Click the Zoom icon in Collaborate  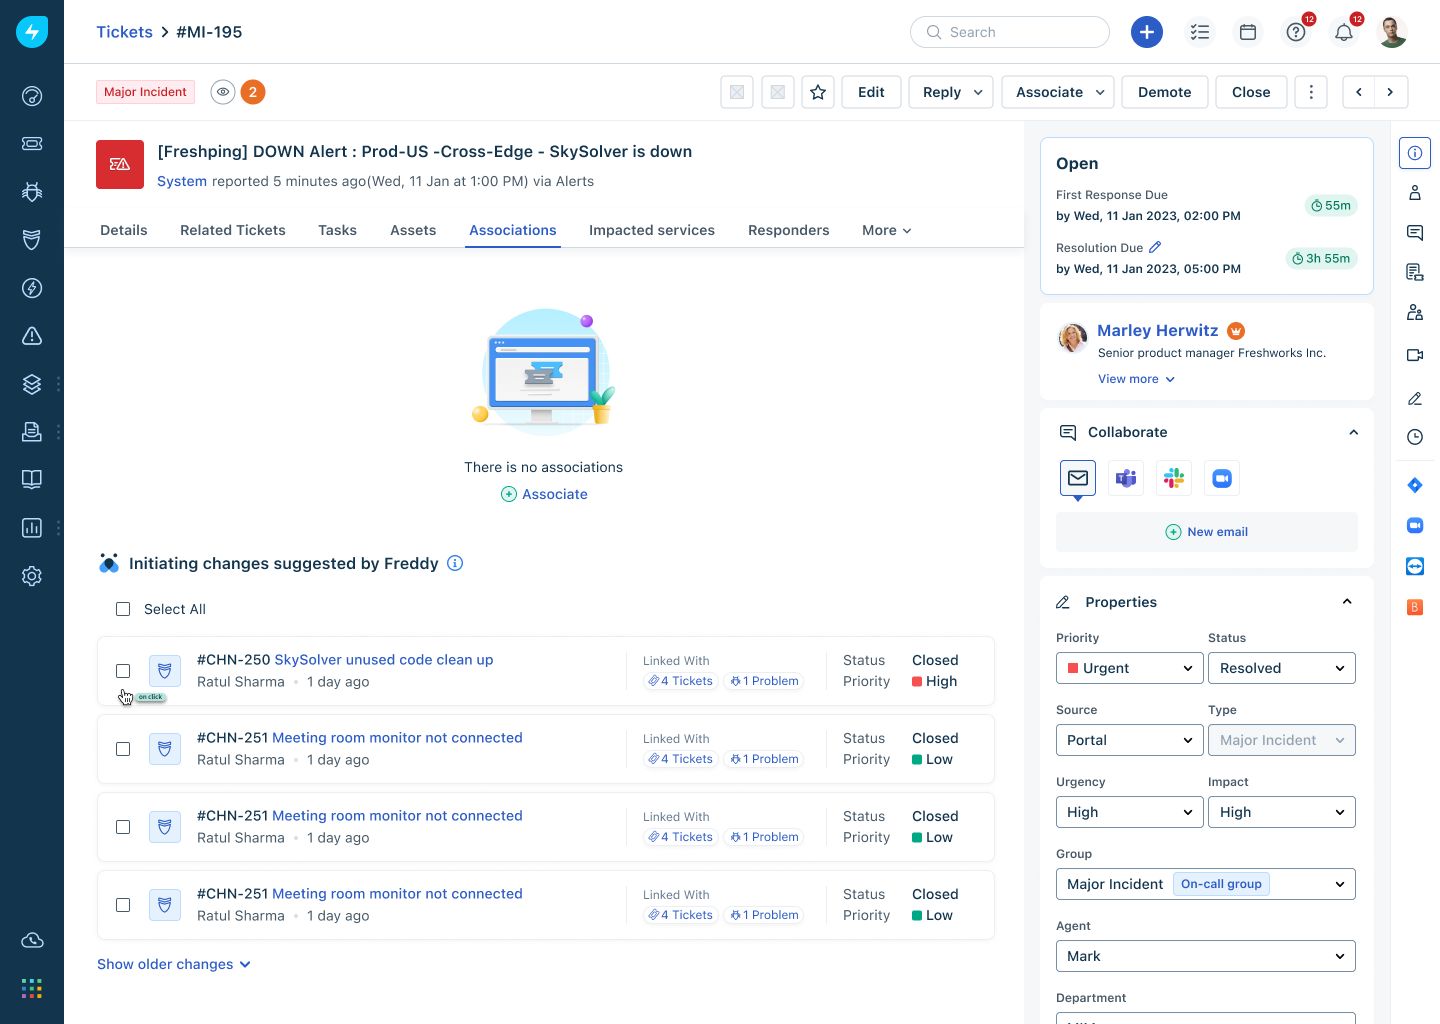point(1222,479)
